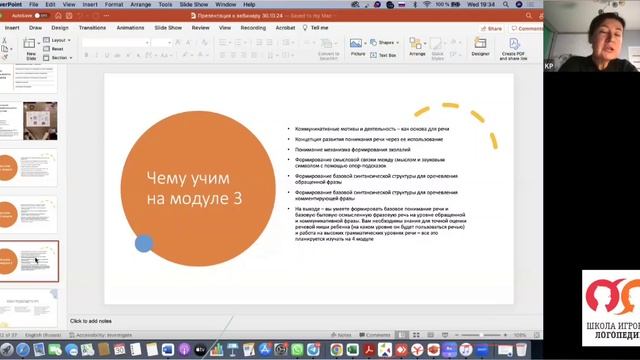
Task: Open the Help menu in menu bar
Action: (249, 4)
